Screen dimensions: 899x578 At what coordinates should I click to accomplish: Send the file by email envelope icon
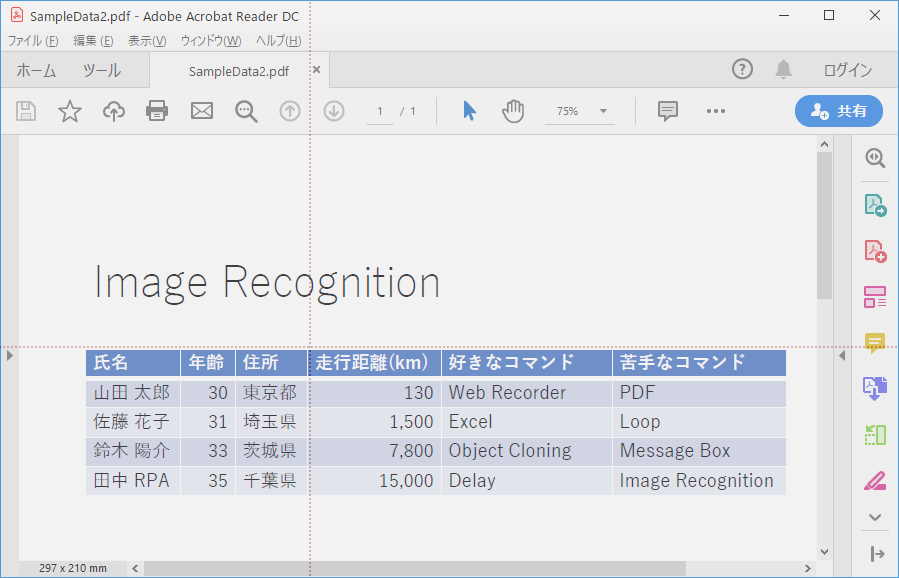(202, 111)
